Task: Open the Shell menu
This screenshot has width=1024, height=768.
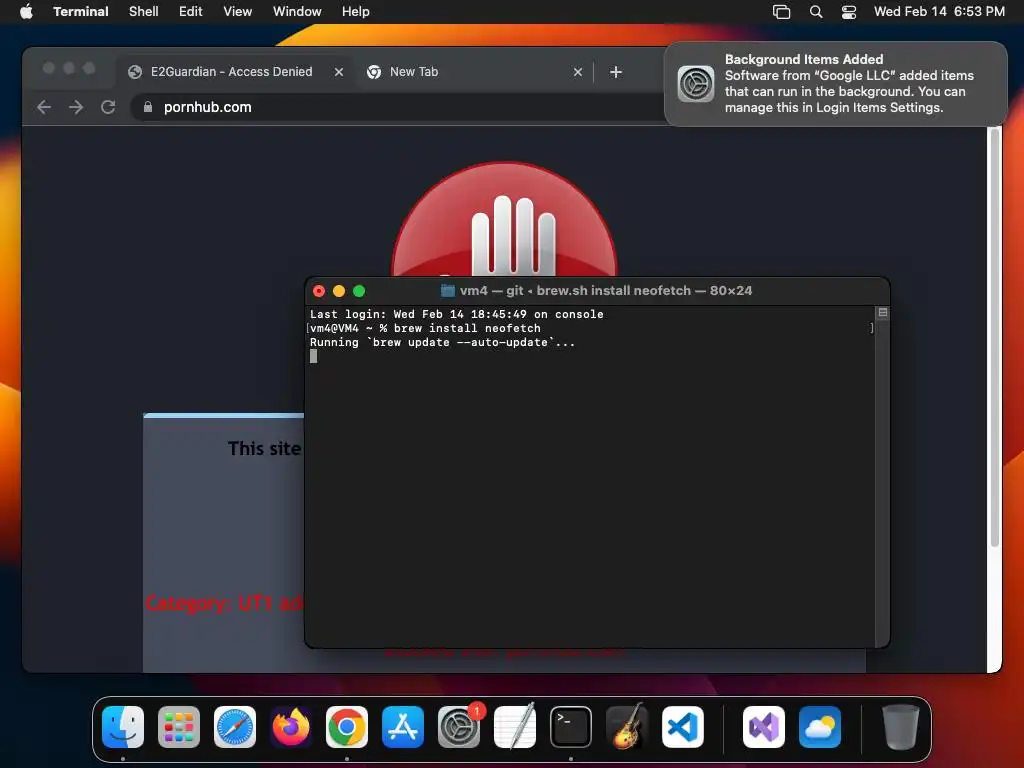Action: coord(143,12)
